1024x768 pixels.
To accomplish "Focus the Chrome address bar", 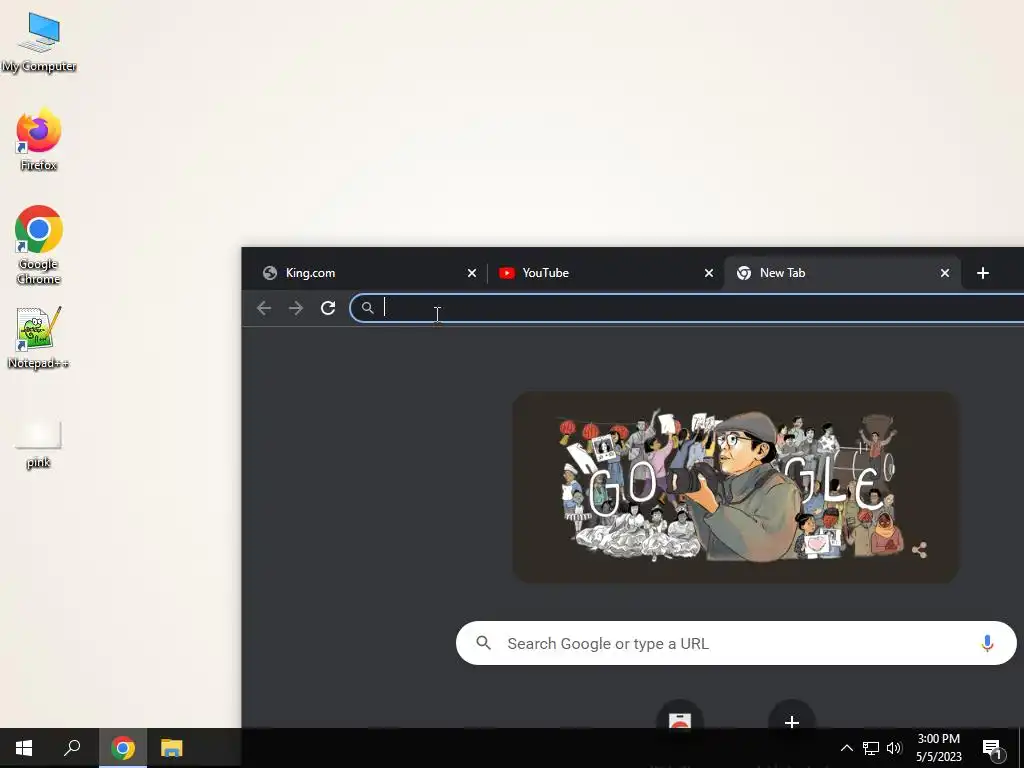I will tap(687, 308).
